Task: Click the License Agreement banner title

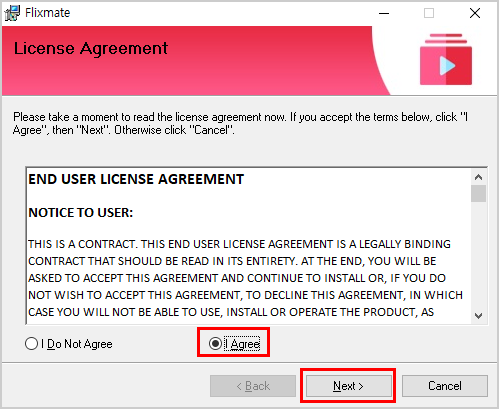Action: pyautogui.click(x=91, y=48)
